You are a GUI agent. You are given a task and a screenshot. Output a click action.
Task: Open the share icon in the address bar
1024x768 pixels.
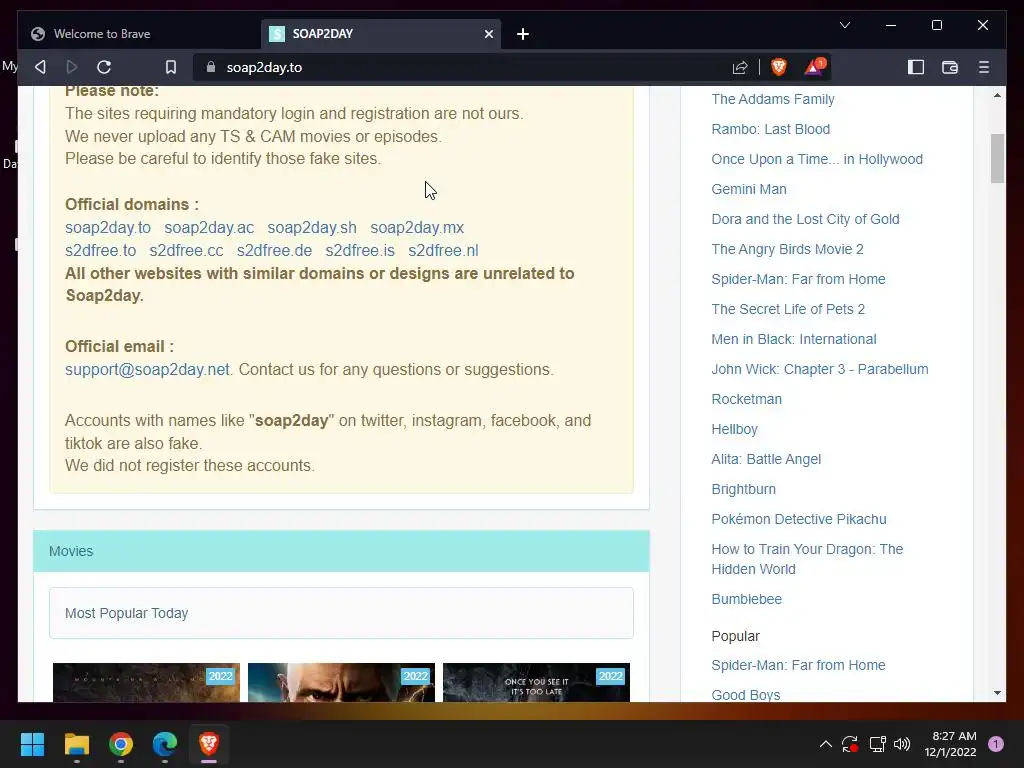[740, 67]
